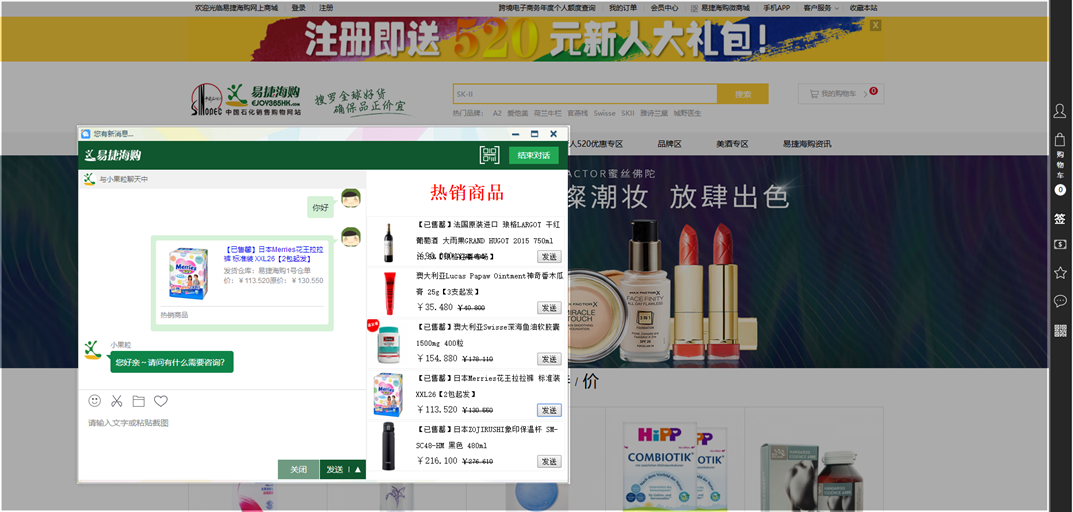Open the 520优惠专区 navigation tab
This screenshot has width=1073, height=512.
click(x=596, y=144)
